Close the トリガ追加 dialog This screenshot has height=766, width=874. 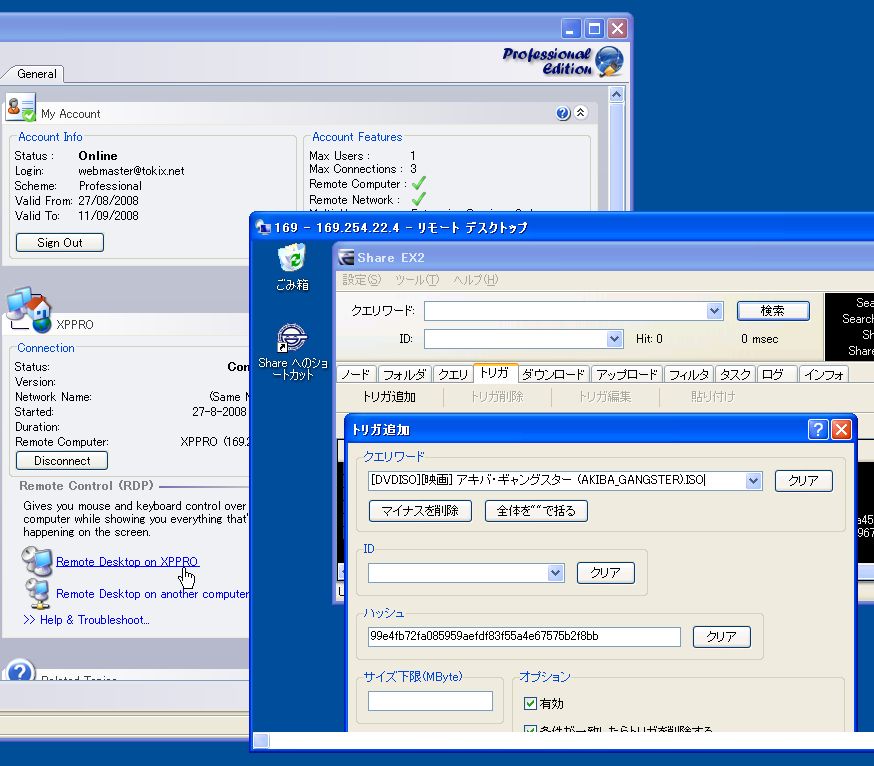pos(841,429)
